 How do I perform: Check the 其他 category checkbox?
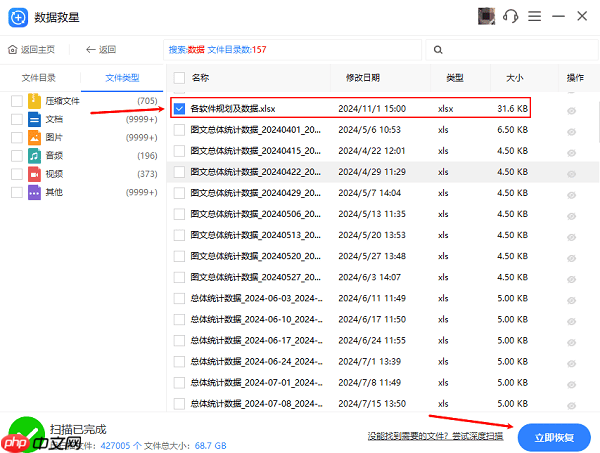coord(16,191)
